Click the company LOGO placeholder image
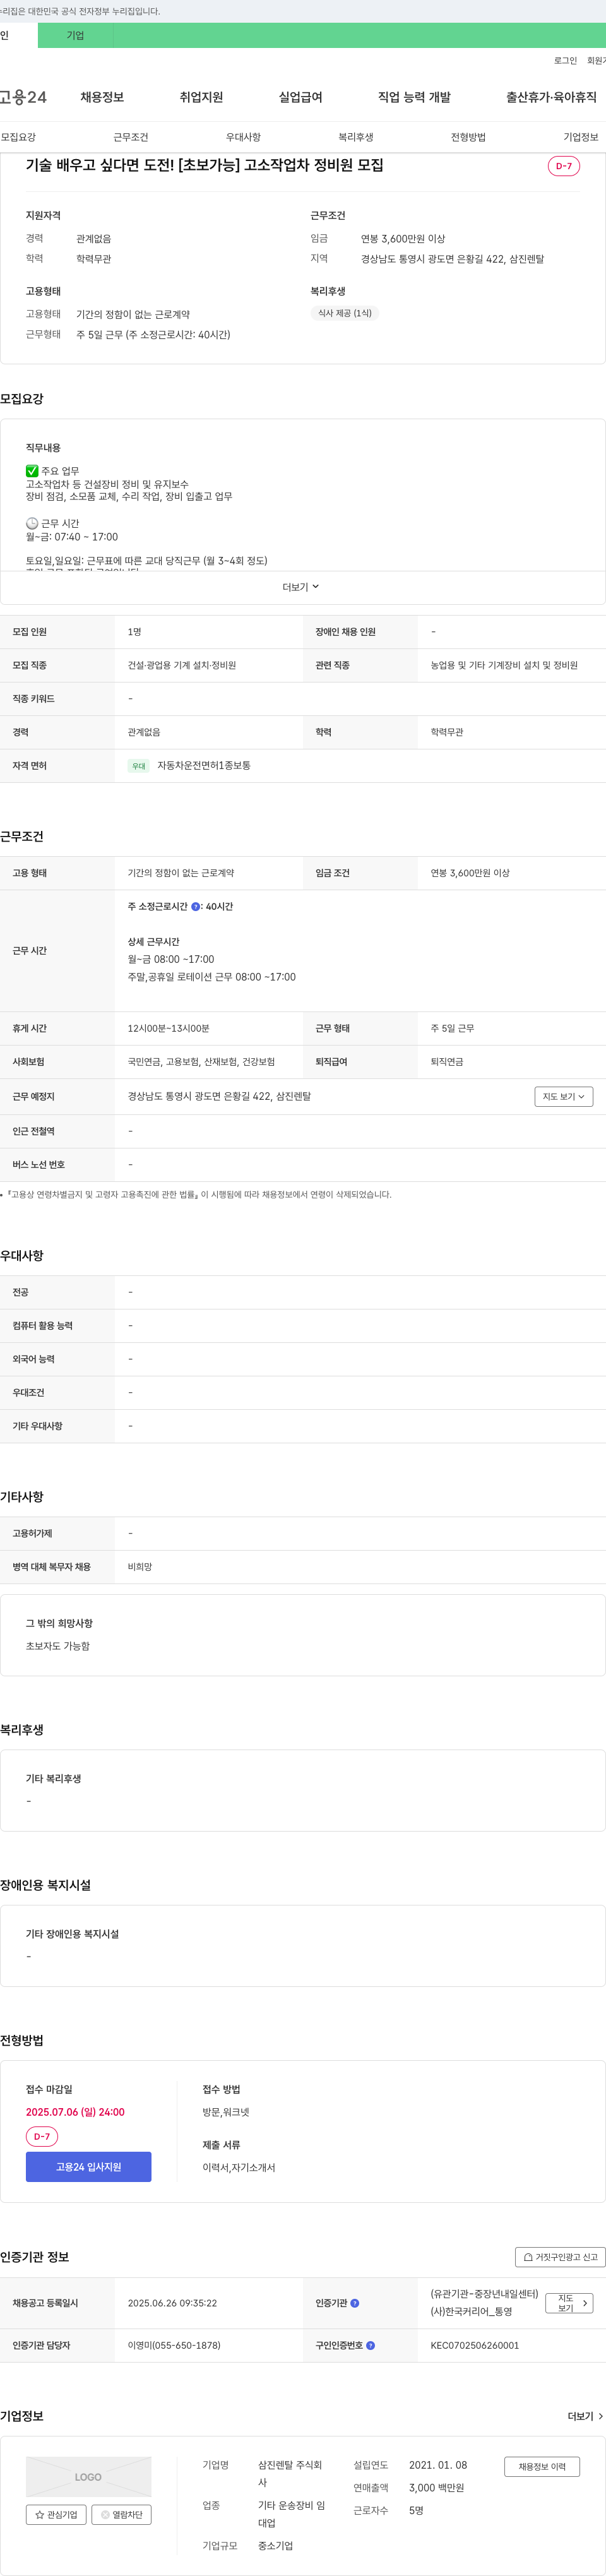 pyautogui.click(x=89, y=2477)
